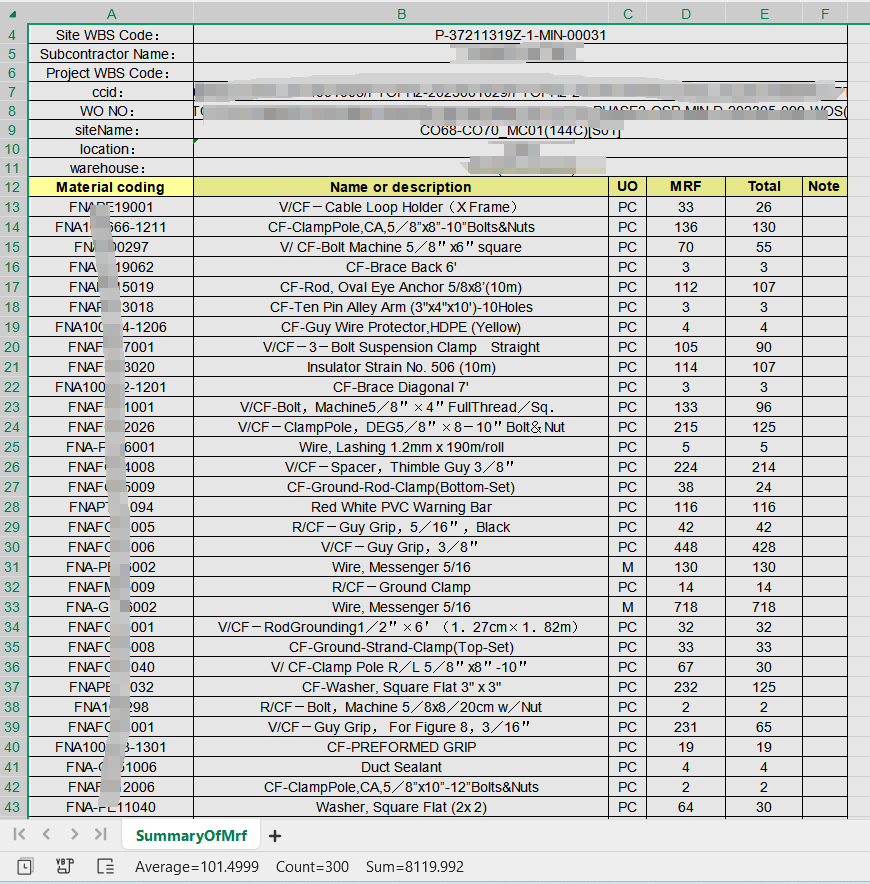Click the Material coding header cell
Image resolution: width=870 pixels, height=884 pixels.
[x=111, y=187]
